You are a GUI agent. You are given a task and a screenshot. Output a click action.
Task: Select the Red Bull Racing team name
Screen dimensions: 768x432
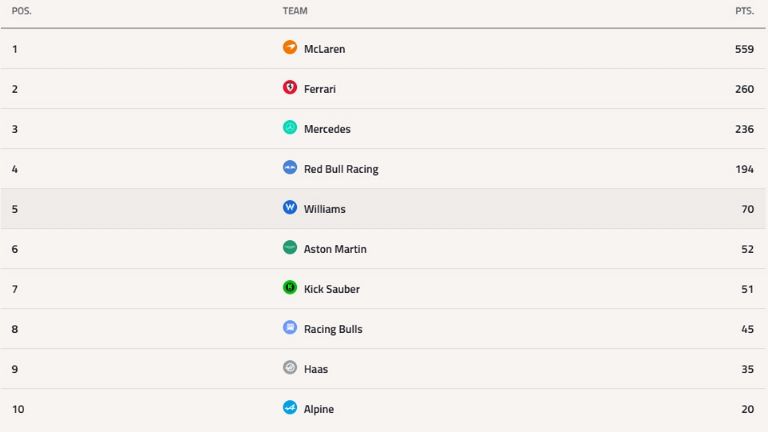341,169
